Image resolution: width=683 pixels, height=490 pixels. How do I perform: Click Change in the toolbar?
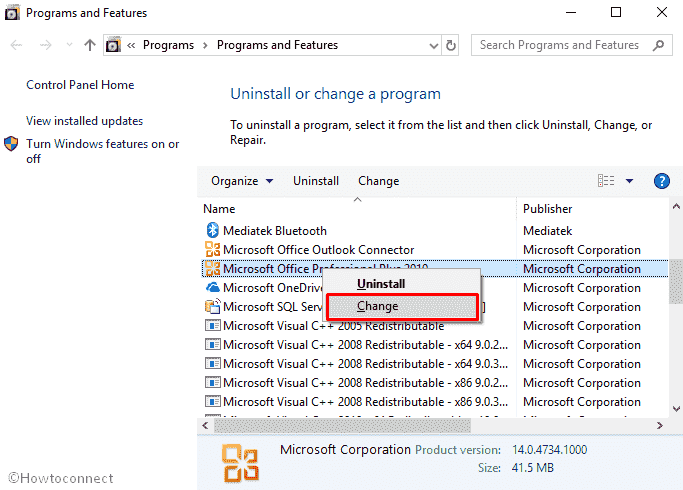(379, 181)
